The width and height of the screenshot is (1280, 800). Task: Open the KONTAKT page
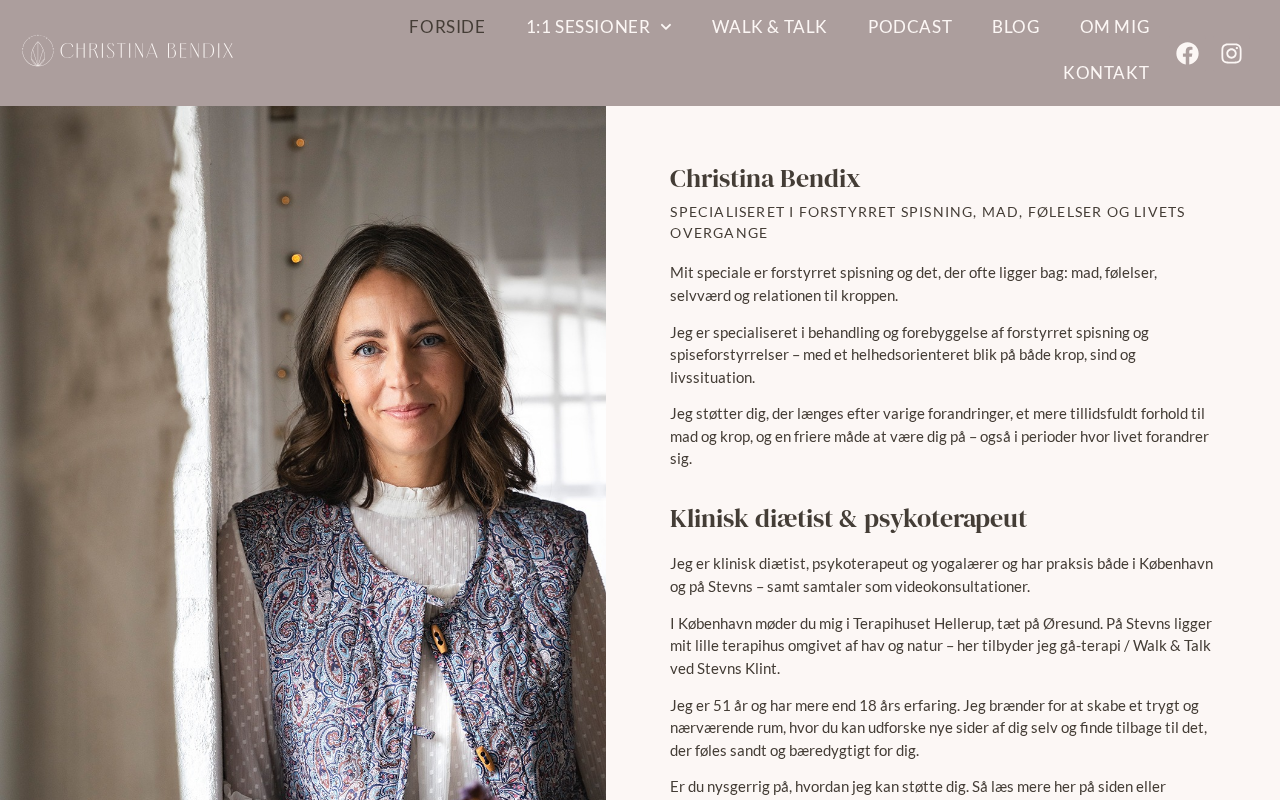coord(1106,73)
